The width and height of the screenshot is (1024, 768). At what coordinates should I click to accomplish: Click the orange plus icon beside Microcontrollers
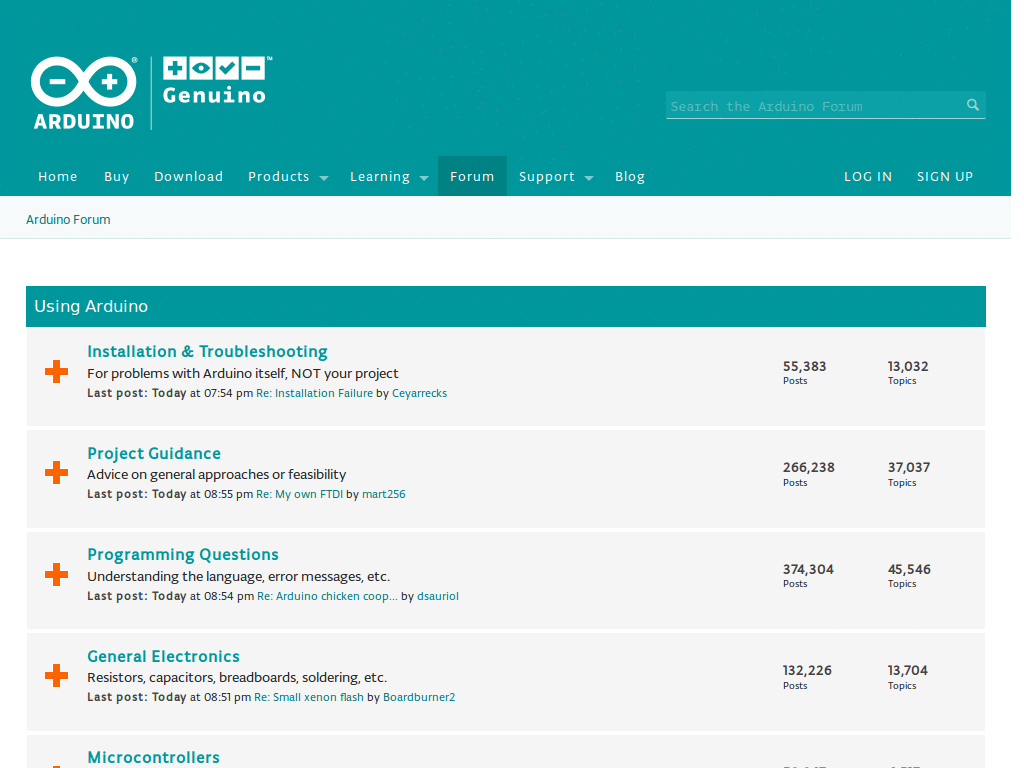(x=55, y=766)
